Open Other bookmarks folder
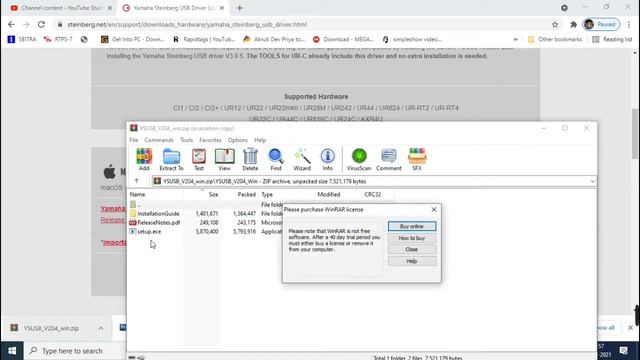Image resolution: width=640 pixels, height=360 pixels. click(555, 39)
